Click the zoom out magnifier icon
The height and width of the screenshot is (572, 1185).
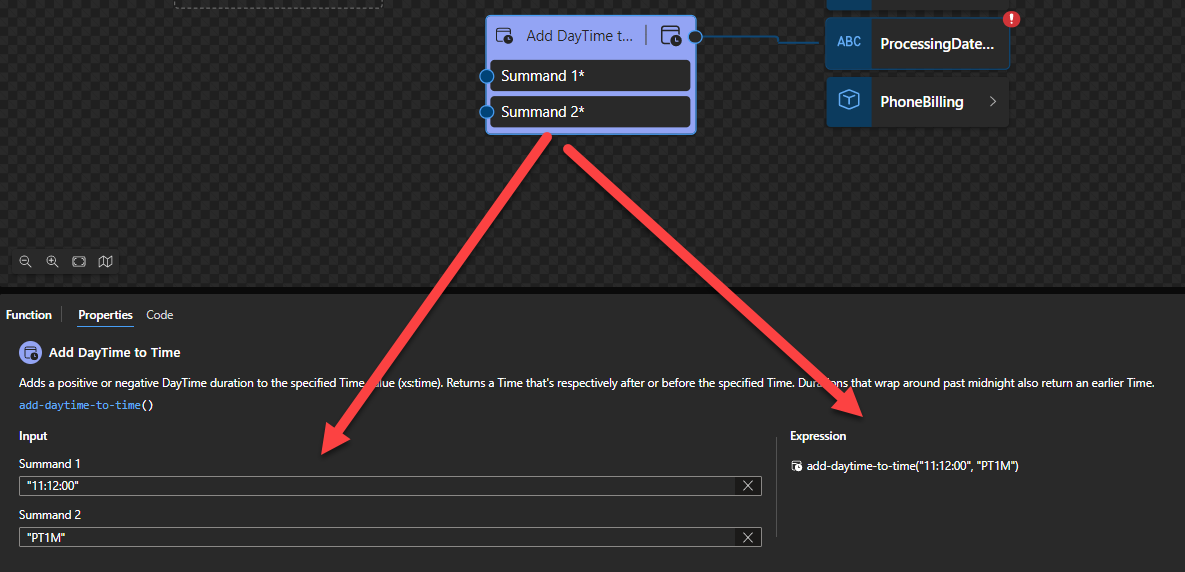click(x=26, y=262)
